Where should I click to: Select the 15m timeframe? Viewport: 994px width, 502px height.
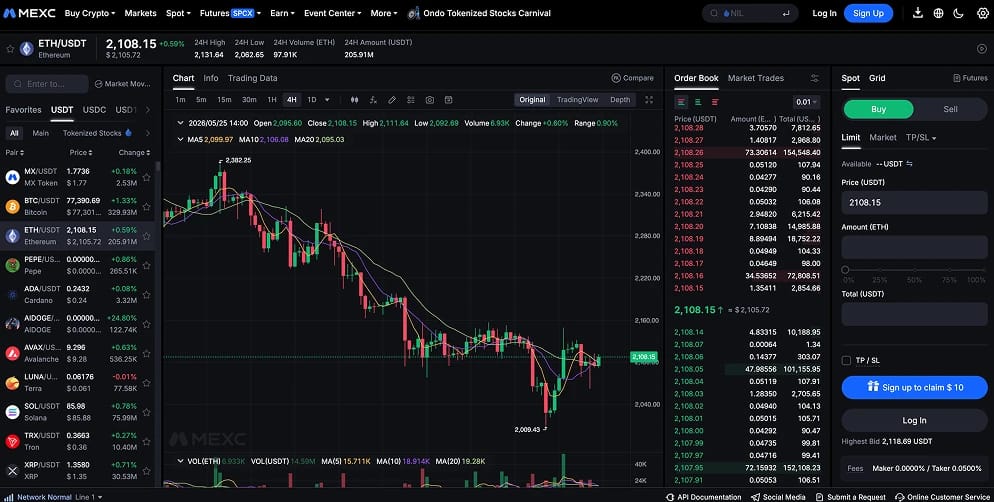click(x=224, y=100)
